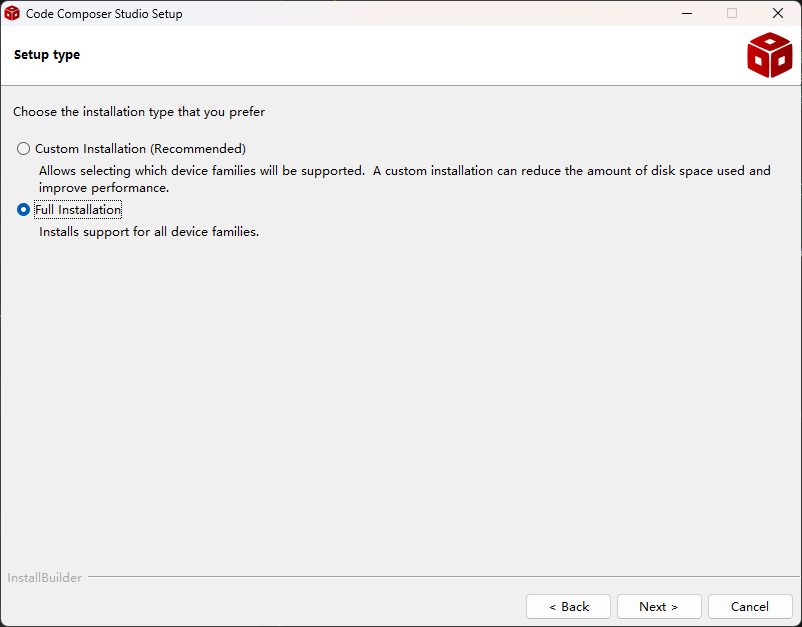Click the 'Code Composer Studio Setup' window title
Viewport: 802px width, 627px height.
104,14
